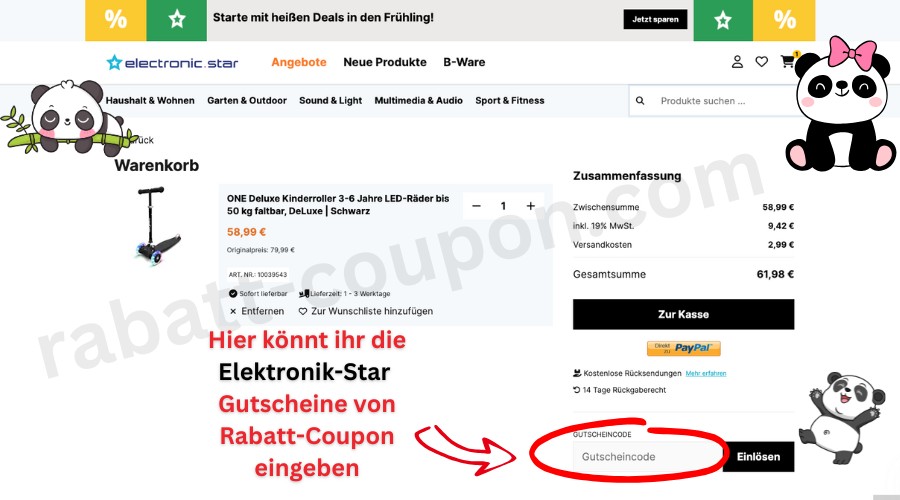Click the search magnifier icon
The height and width of the screenshot is (500, 900).
pos(640,101)
